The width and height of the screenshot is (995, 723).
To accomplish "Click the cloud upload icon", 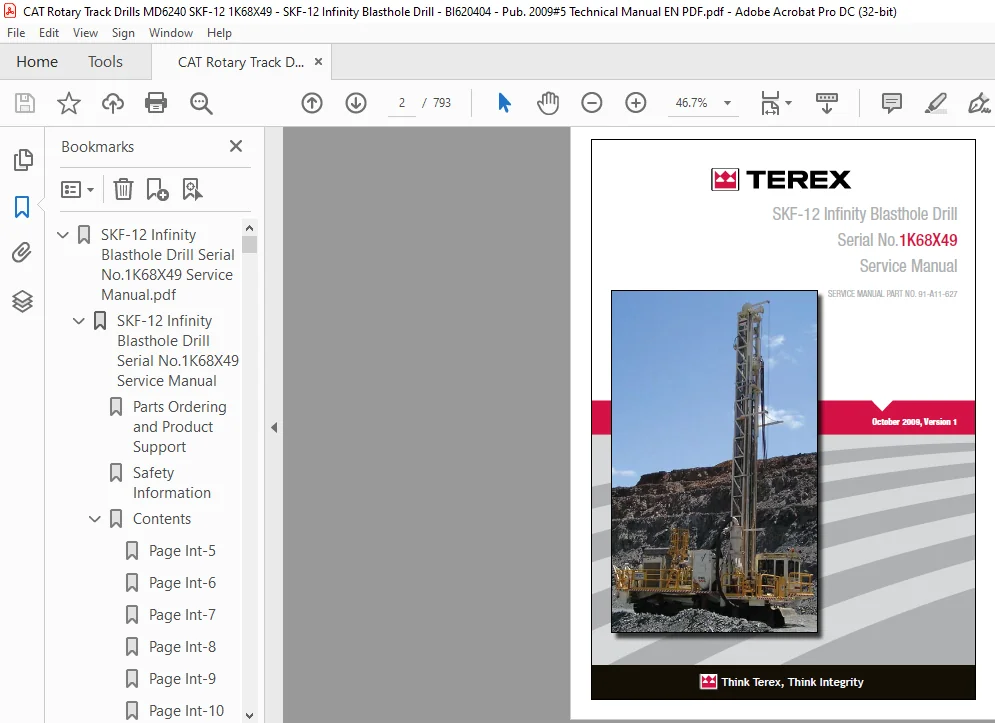I will (x=112, y=103).
